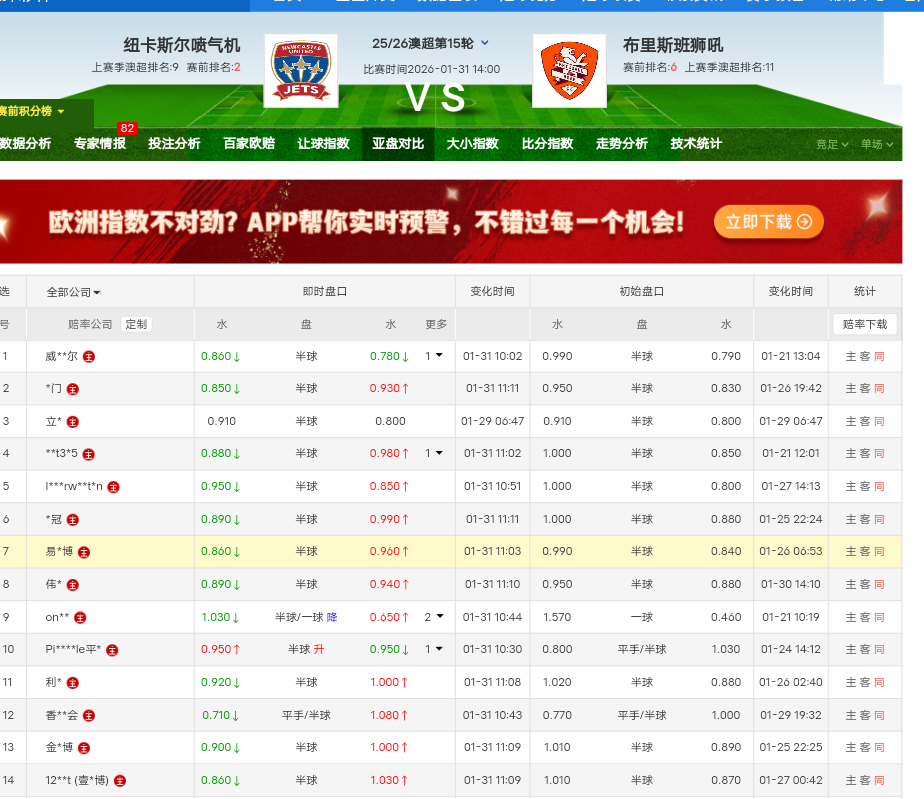
Task: Click the red 主 badge beside 12**t (壹*博)
Action: 119,781
